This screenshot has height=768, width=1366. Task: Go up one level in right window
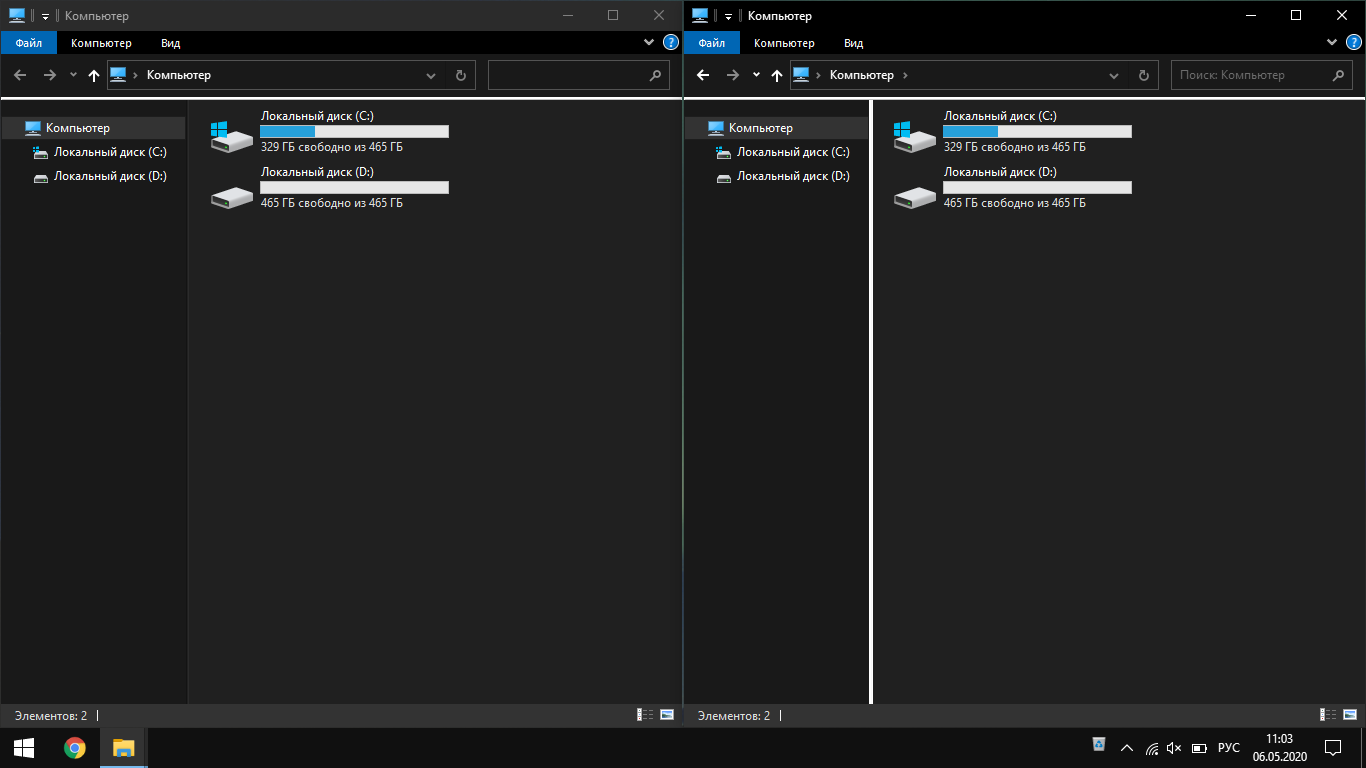pos(777,75)
